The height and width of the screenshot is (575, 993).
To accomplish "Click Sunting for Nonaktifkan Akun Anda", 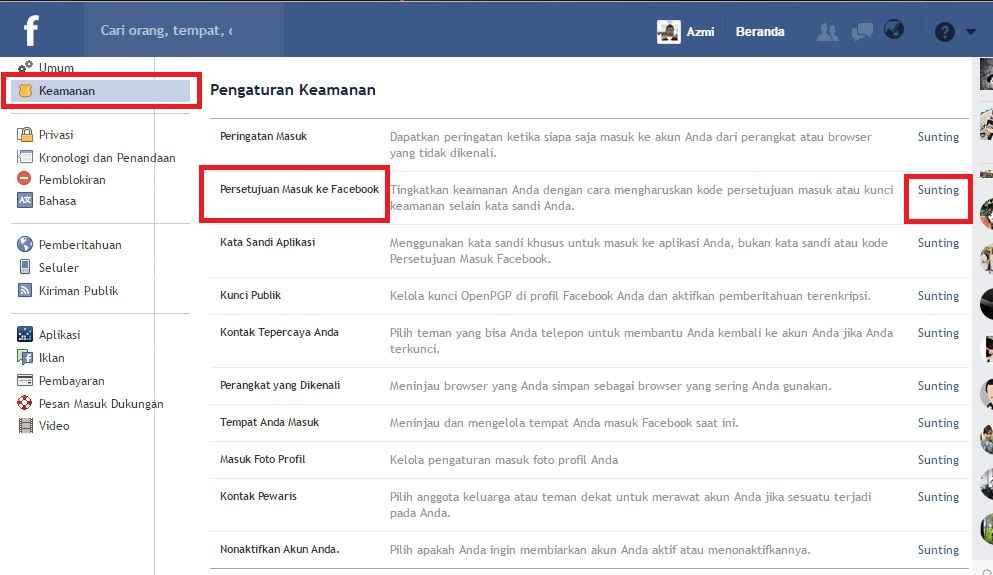I will (x=938, y=550).
